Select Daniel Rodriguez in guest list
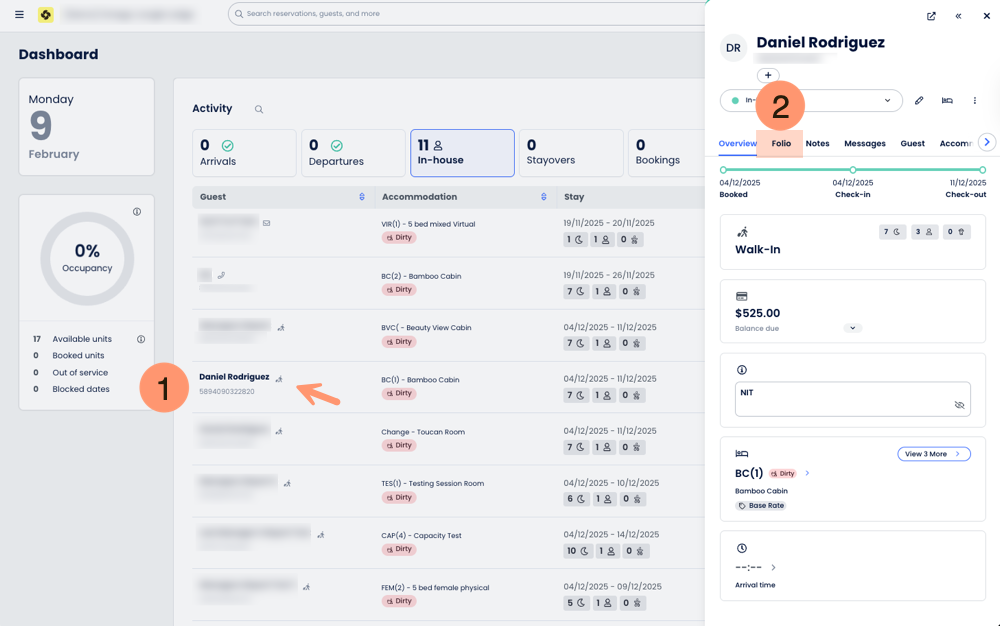The image size is (1000, 626). tap(234, 377)
